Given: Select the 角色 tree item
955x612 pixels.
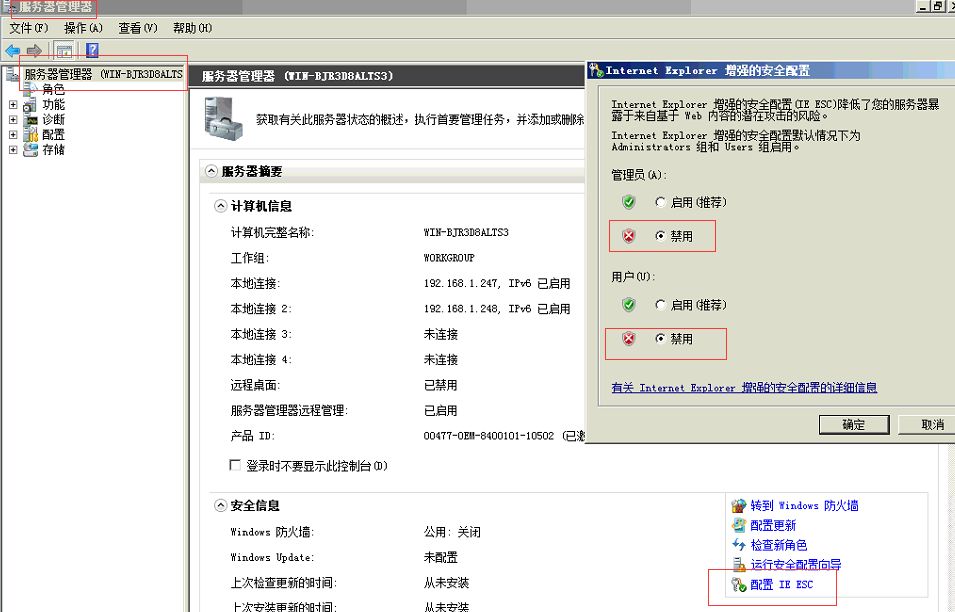Looking at the screenshot, I should [x=54, y=90].
